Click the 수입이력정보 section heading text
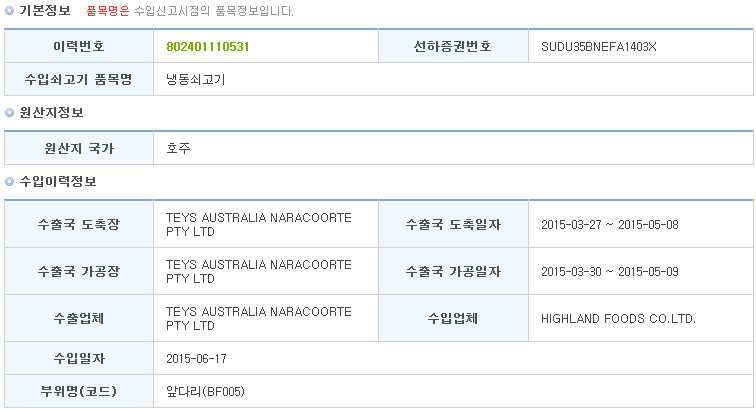Screen dimensions: 756x410 [x=58, y=182]
